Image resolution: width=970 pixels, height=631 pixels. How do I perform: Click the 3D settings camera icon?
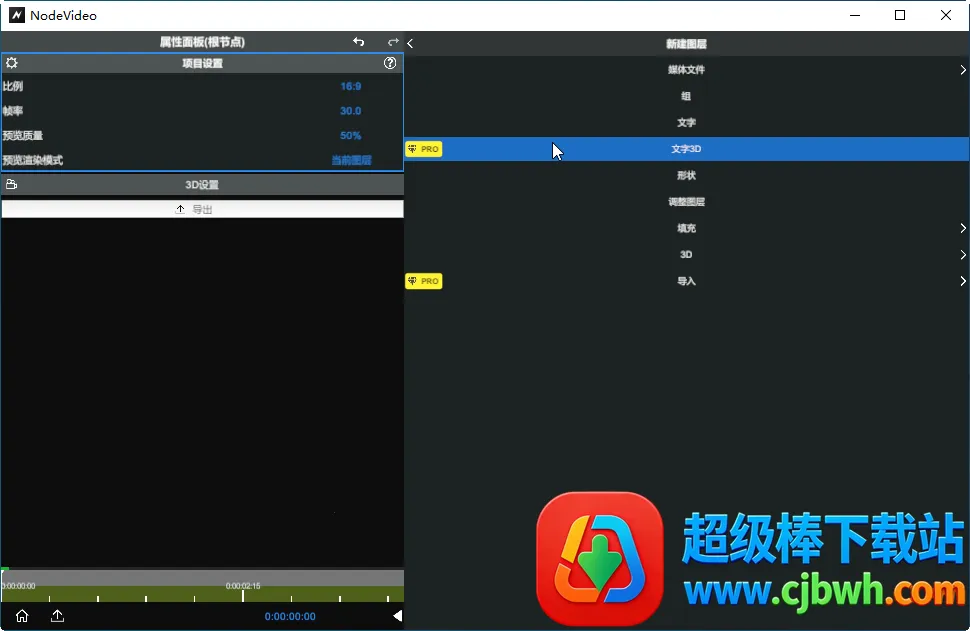point(12,185)
